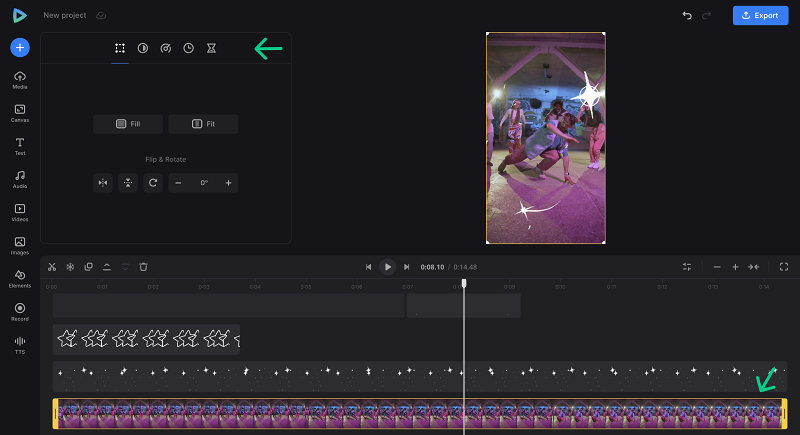Zoom out the timeline
This screenshot has height=435, width=800.
(717, 267)
